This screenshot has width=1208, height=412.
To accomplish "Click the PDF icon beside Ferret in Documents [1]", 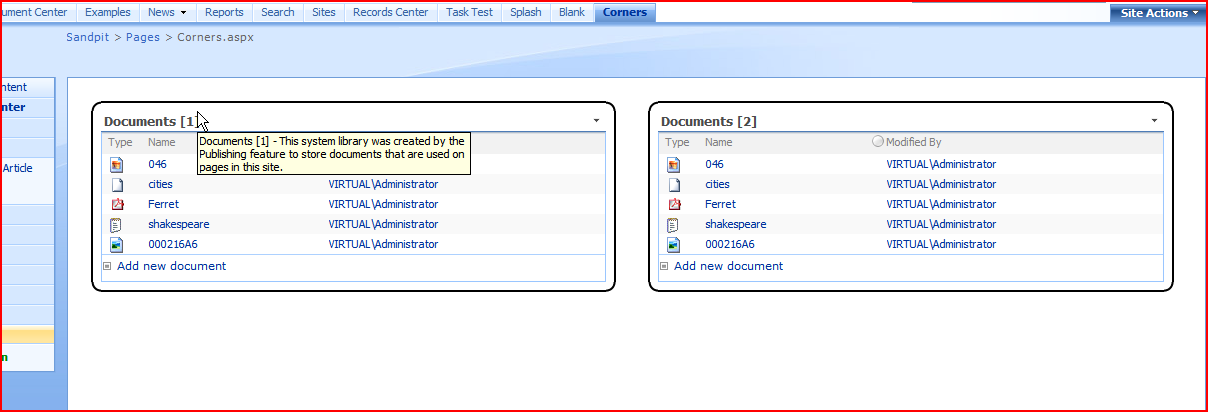I will [116, 205].
